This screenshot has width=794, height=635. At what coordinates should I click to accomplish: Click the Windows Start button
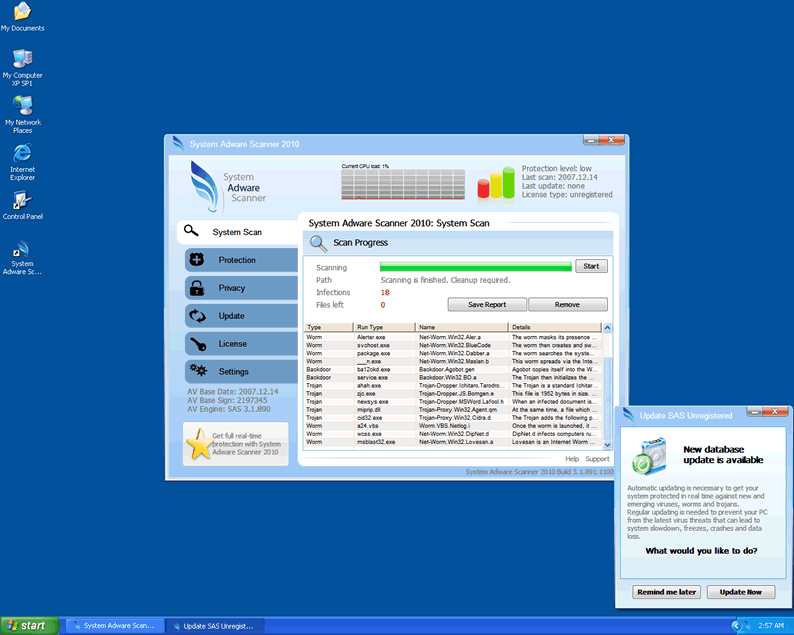pos(27,625)
